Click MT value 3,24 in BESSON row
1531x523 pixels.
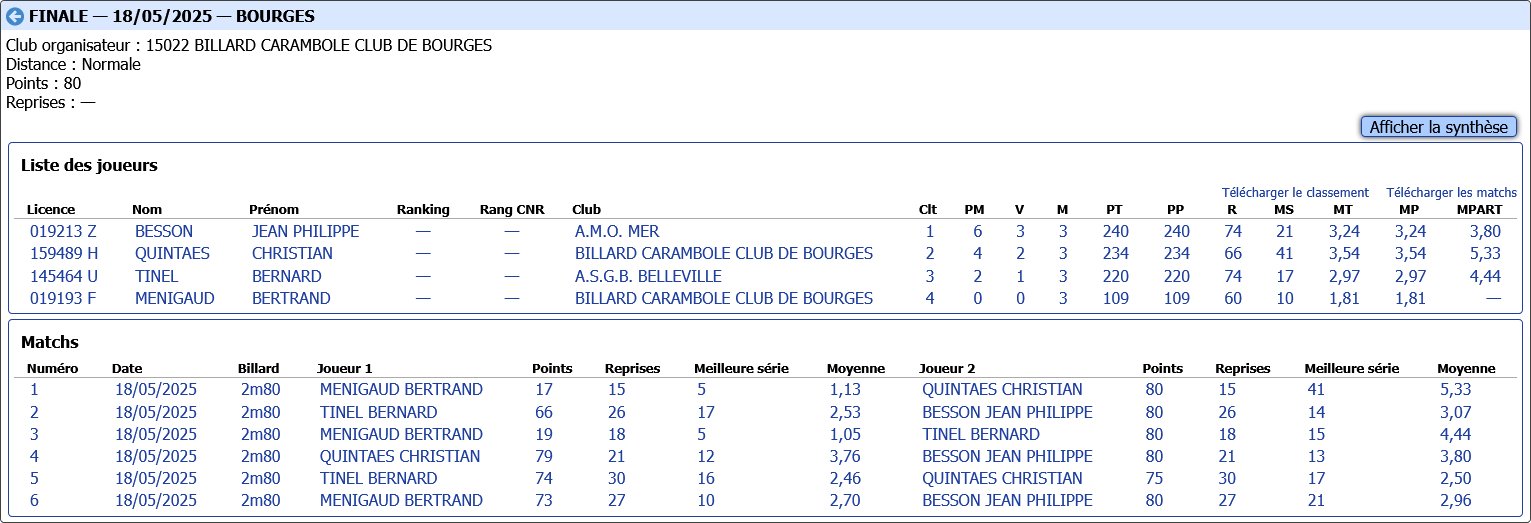[1344, 231]
